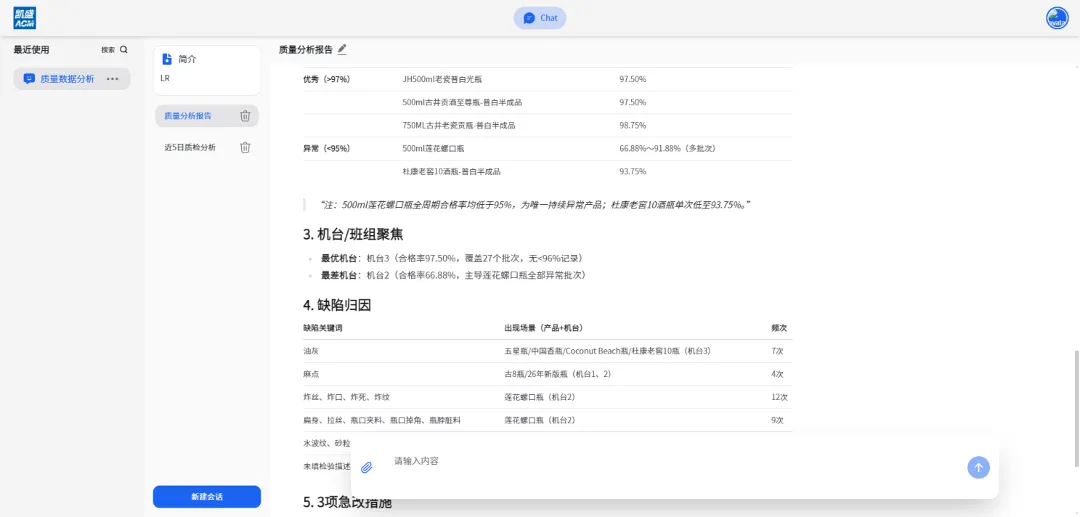Click the 油灰 defect keyword
The width and height of the screenshot is (1080, 517).
[x=311, y=351]
